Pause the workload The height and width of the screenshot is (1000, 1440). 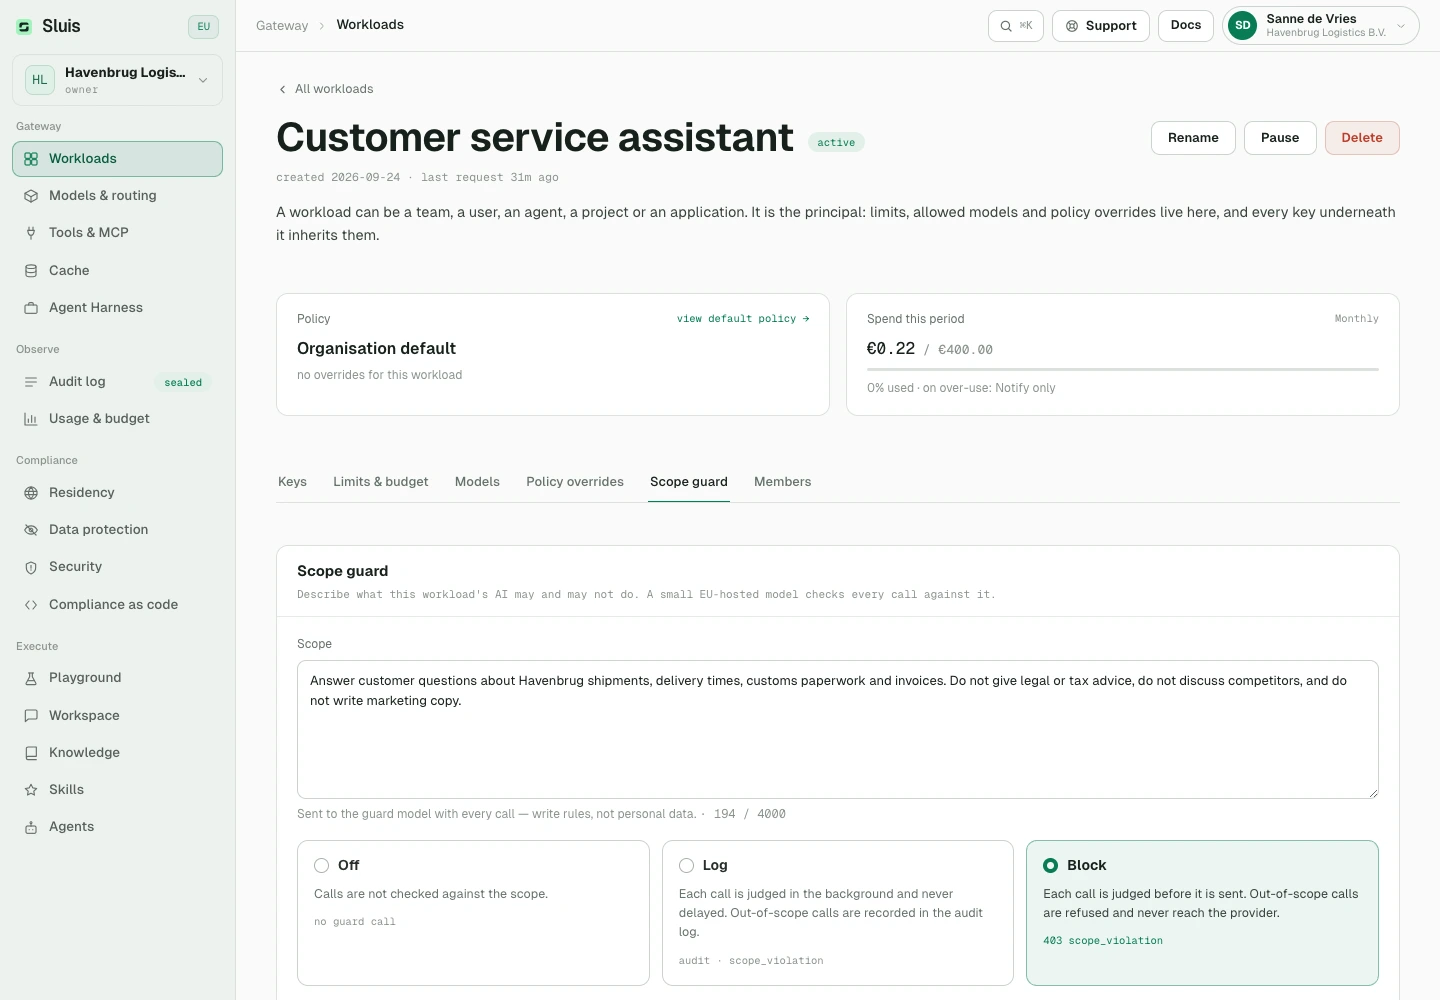tap(1280, 138)
